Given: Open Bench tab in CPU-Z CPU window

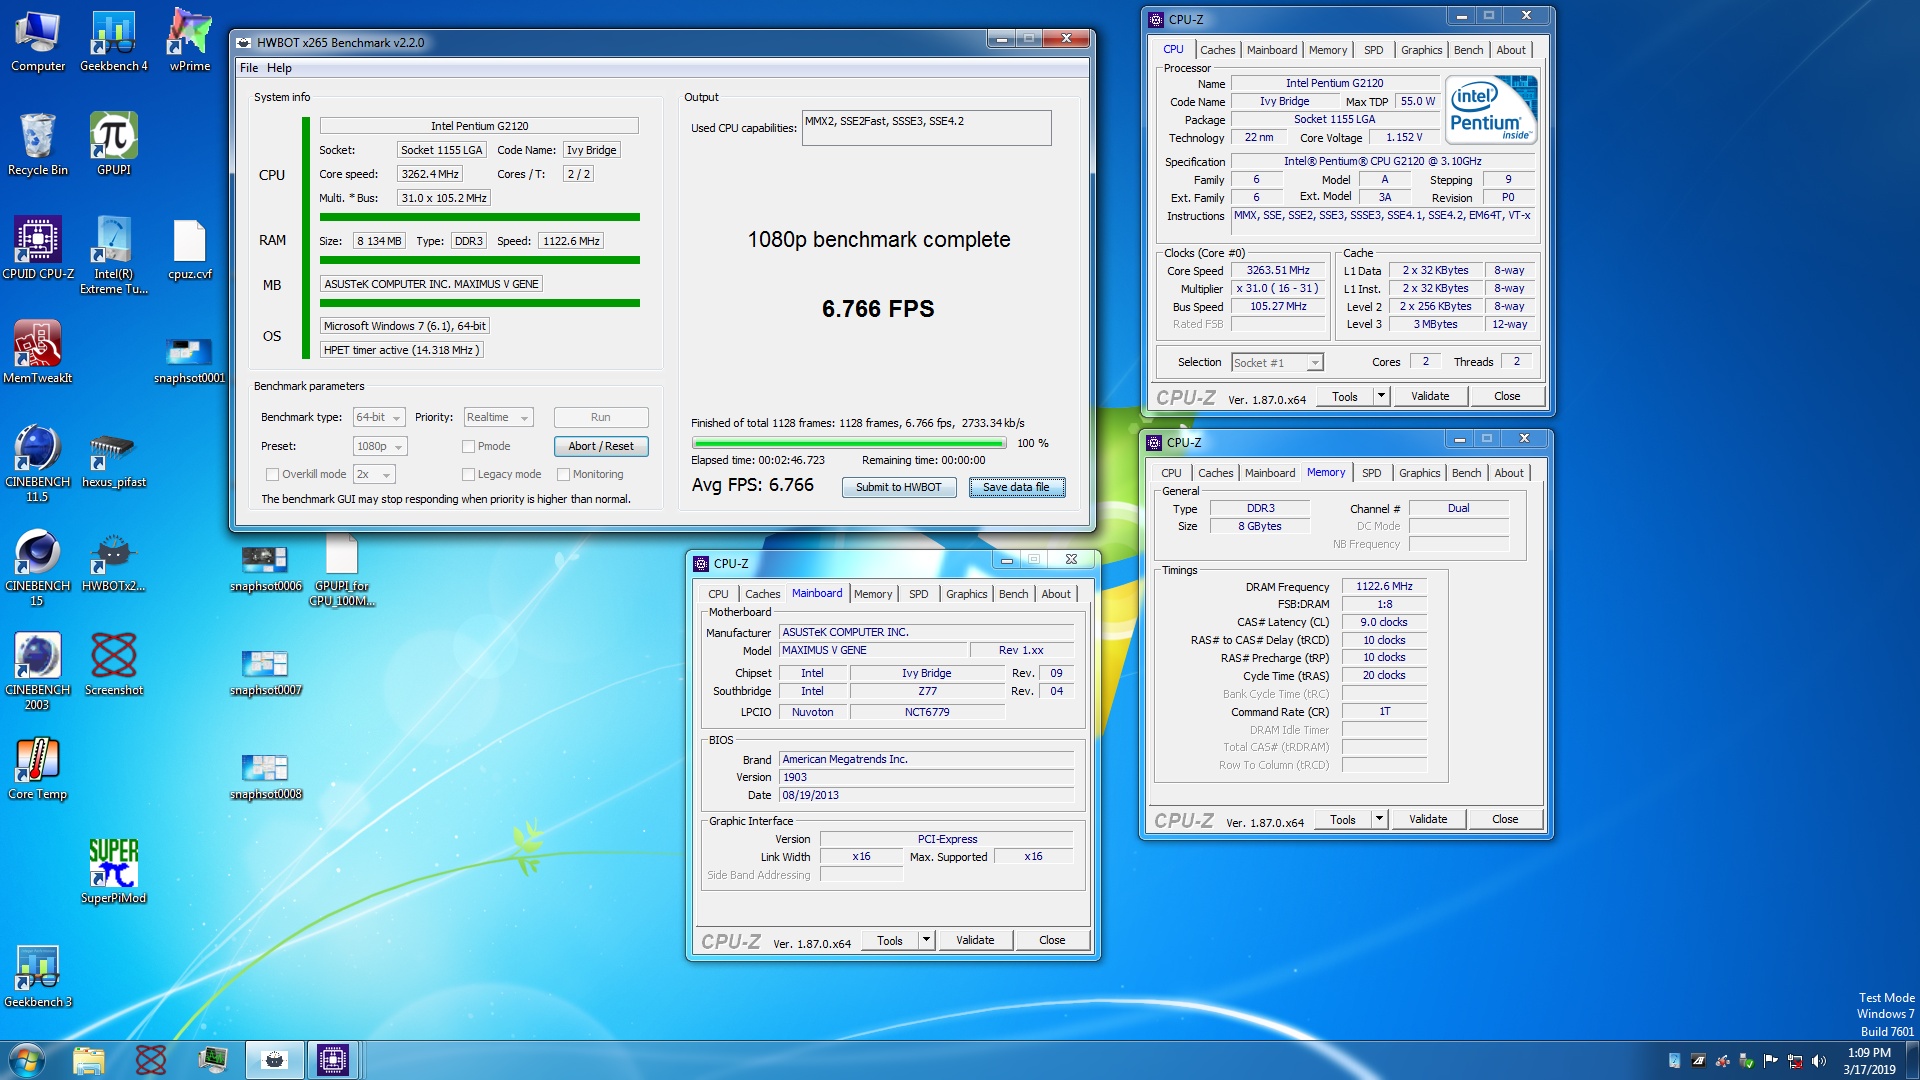Looking at the screenshot, I should [1468, 50].
